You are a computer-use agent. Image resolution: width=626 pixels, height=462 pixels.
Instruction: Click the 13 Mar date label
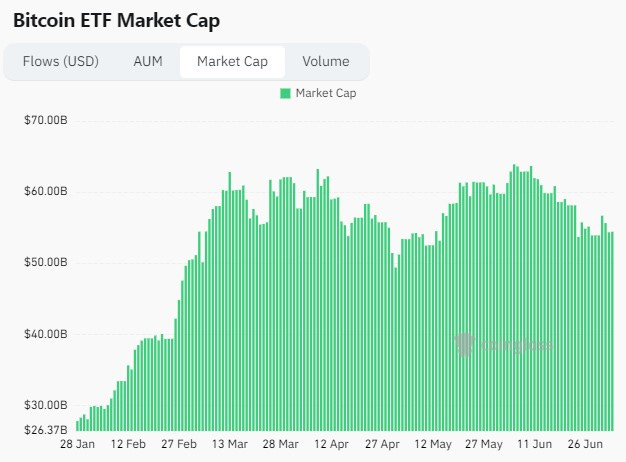pos(230,444)
